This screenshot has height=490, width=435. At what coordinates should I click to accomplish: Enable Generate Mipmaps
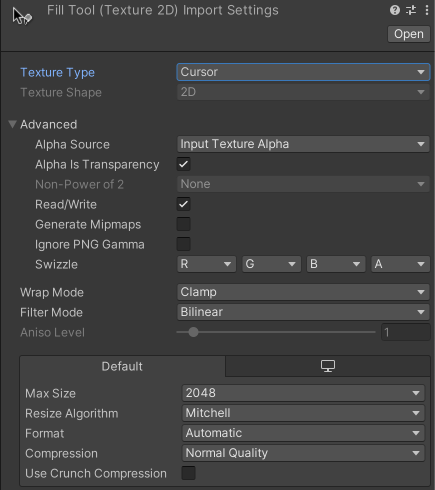(184, 224)
